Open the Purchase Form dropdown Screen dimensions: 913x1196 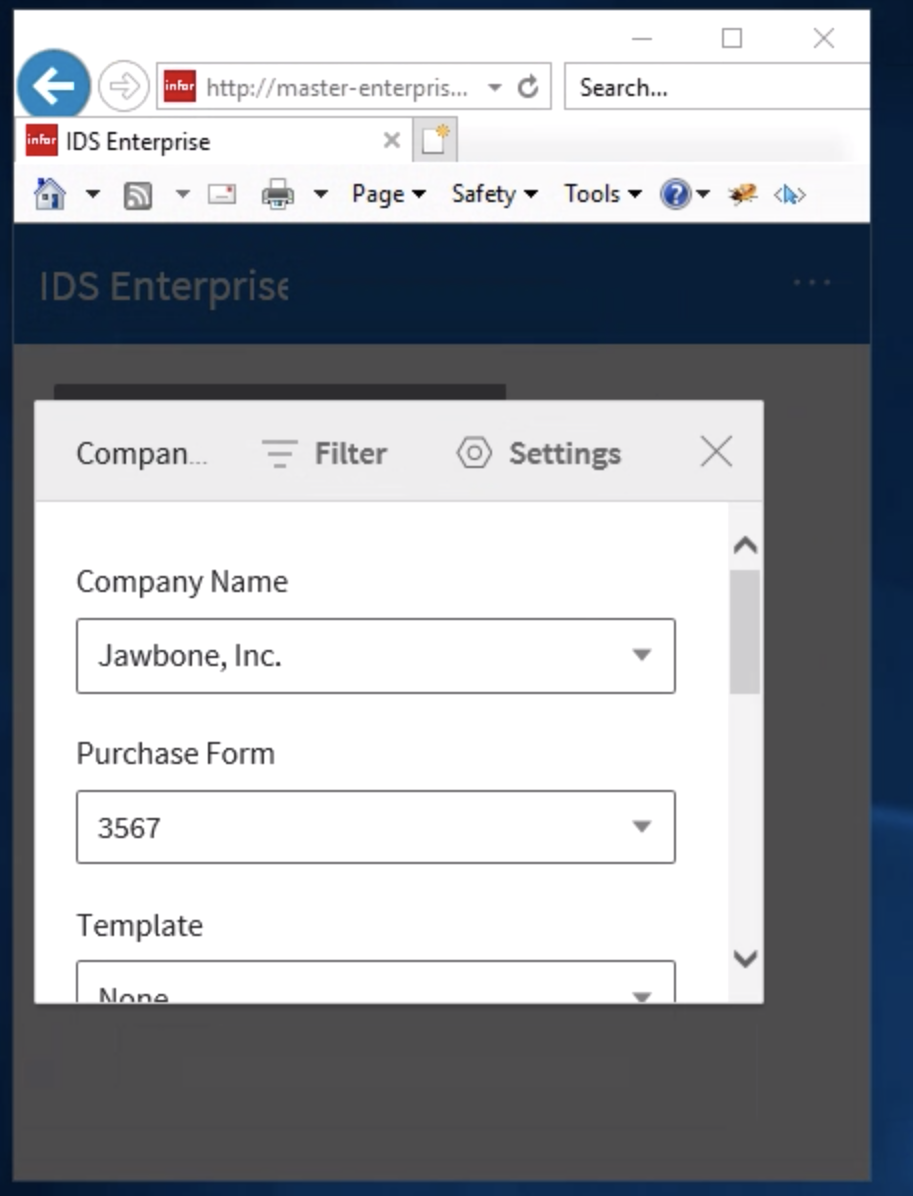click(x=375, y=827)
